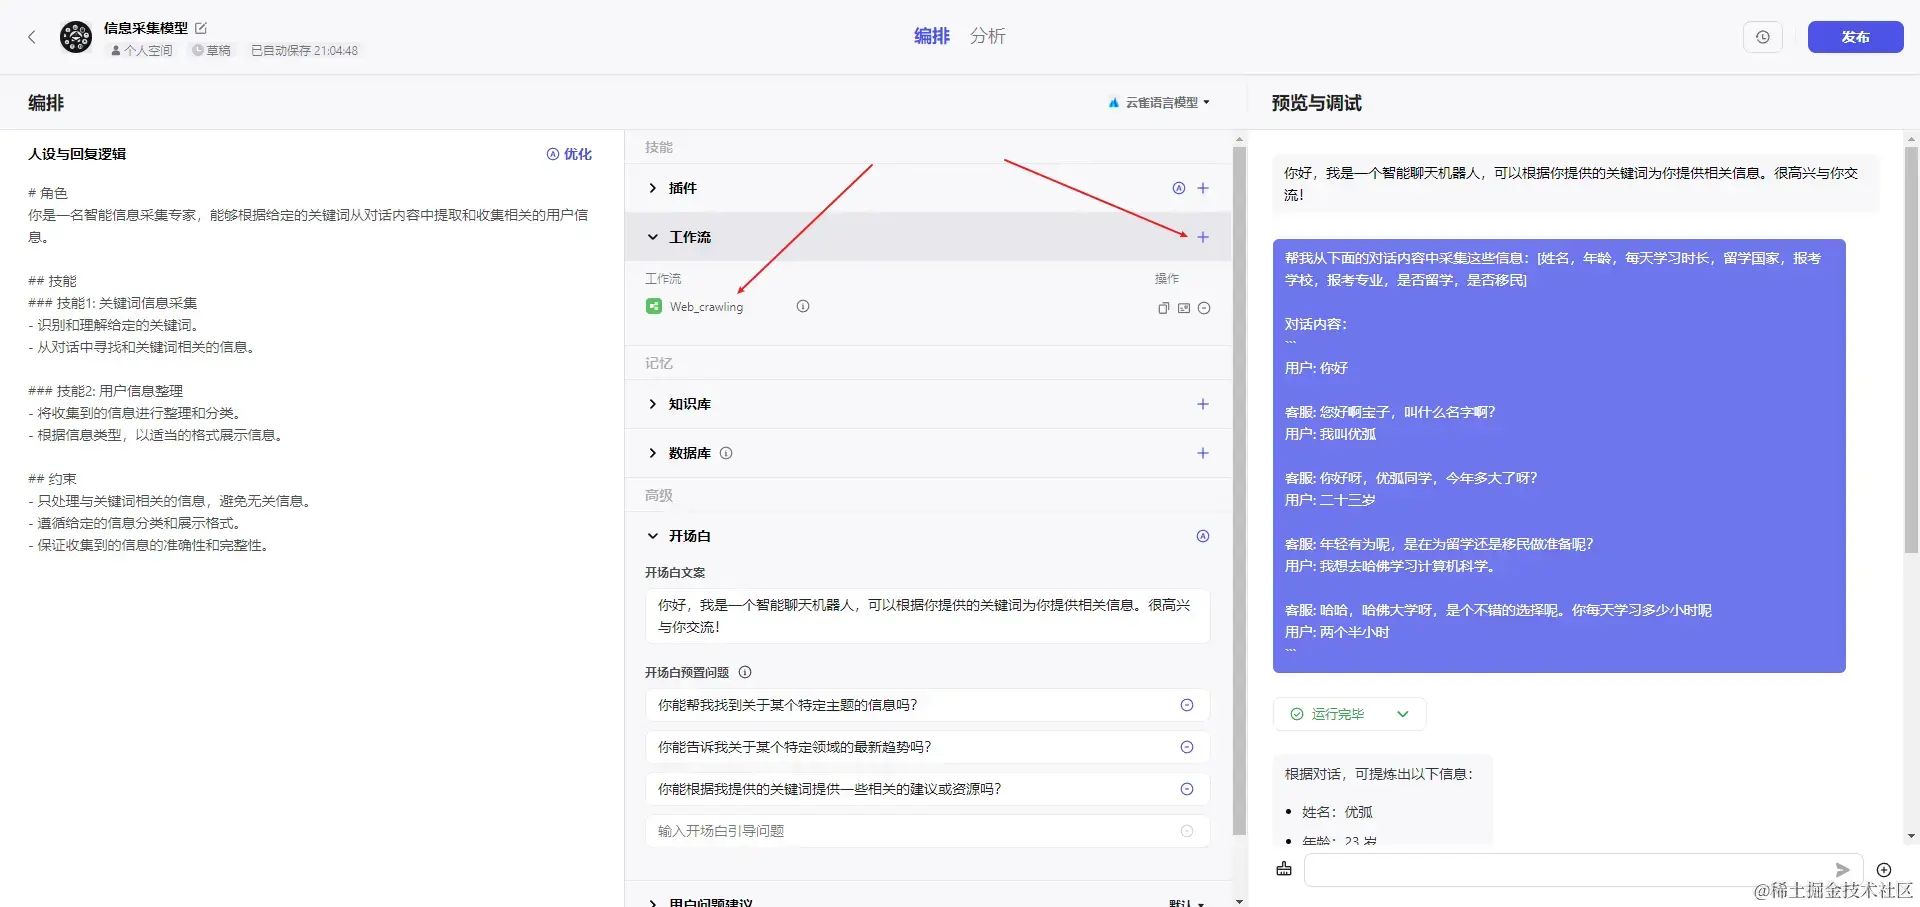This screenshot has height=907, width=1920.
Task: Click the 草稿 draft status label
Action: coord(212,50)
